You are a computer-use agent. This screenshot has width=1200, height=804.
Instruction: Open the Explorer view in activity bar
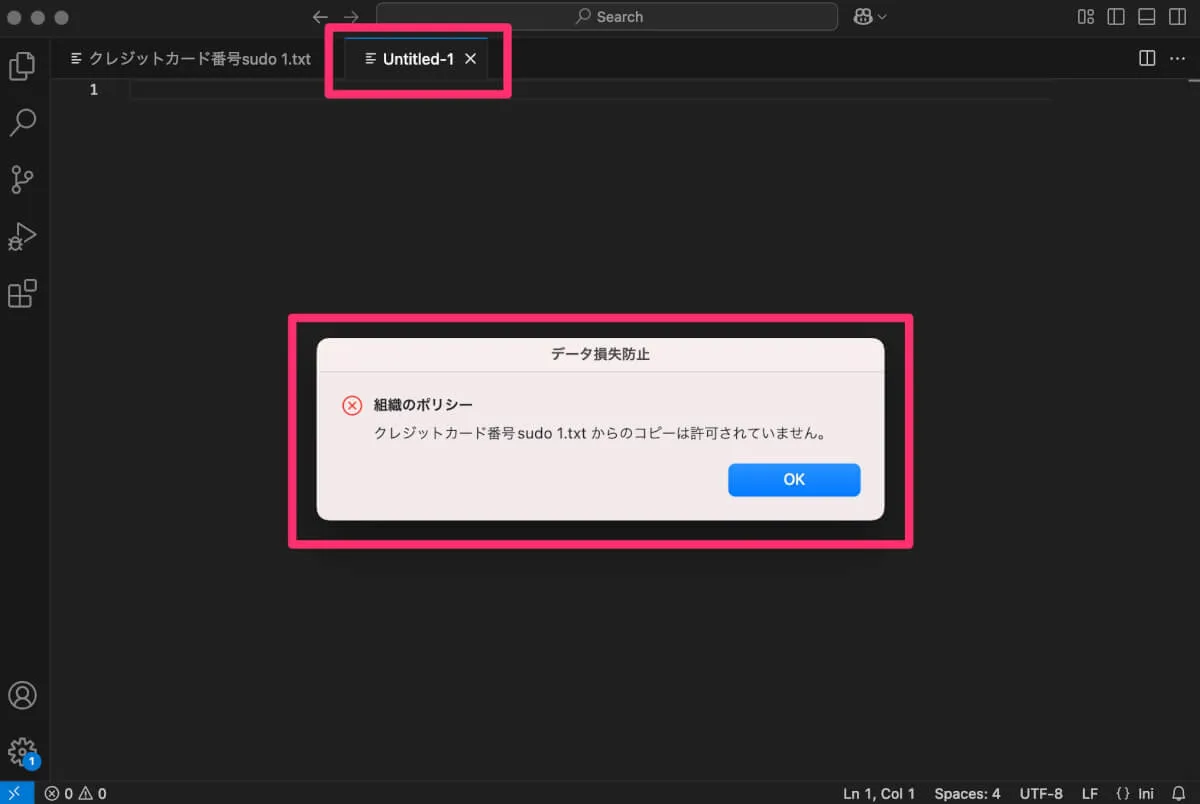[22, 66]
